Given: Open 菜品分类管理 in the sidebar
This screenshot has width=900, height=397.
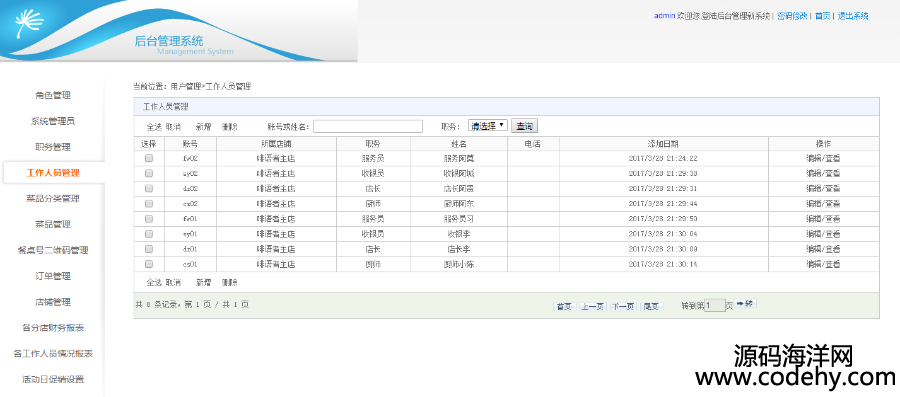Looking at the screenshot, I should (53, 198).
